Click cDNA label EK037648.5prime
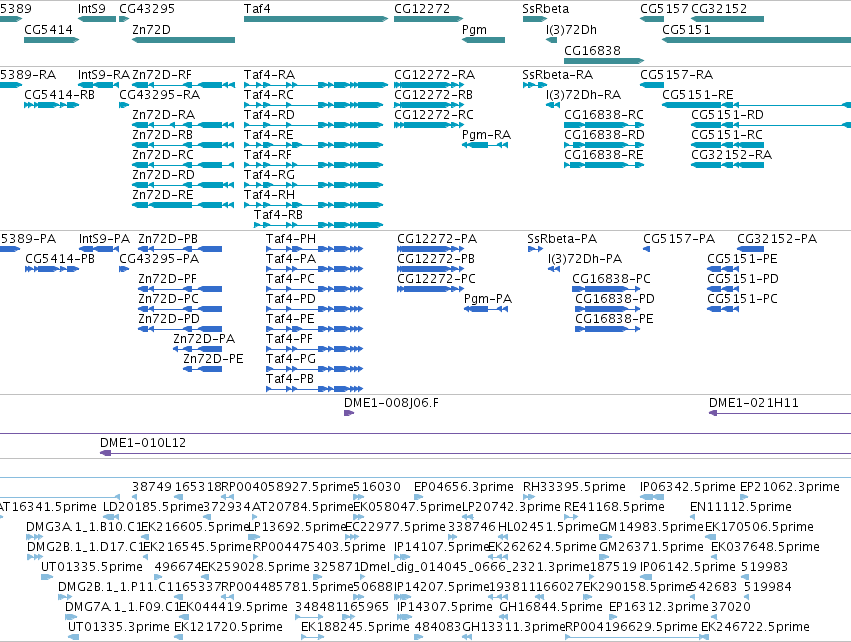851x642 pixels. point(765,546)
